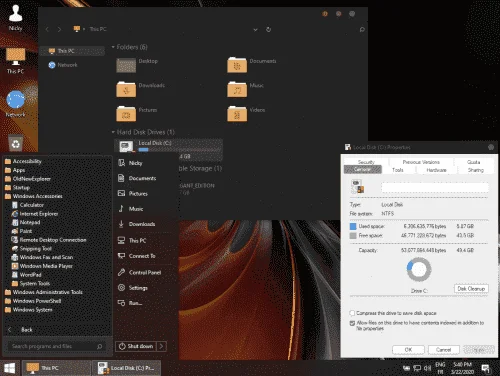Viewport: 500px width, 376px height.
Task: Click the gray Free space swatch
Action: point(353,236)
